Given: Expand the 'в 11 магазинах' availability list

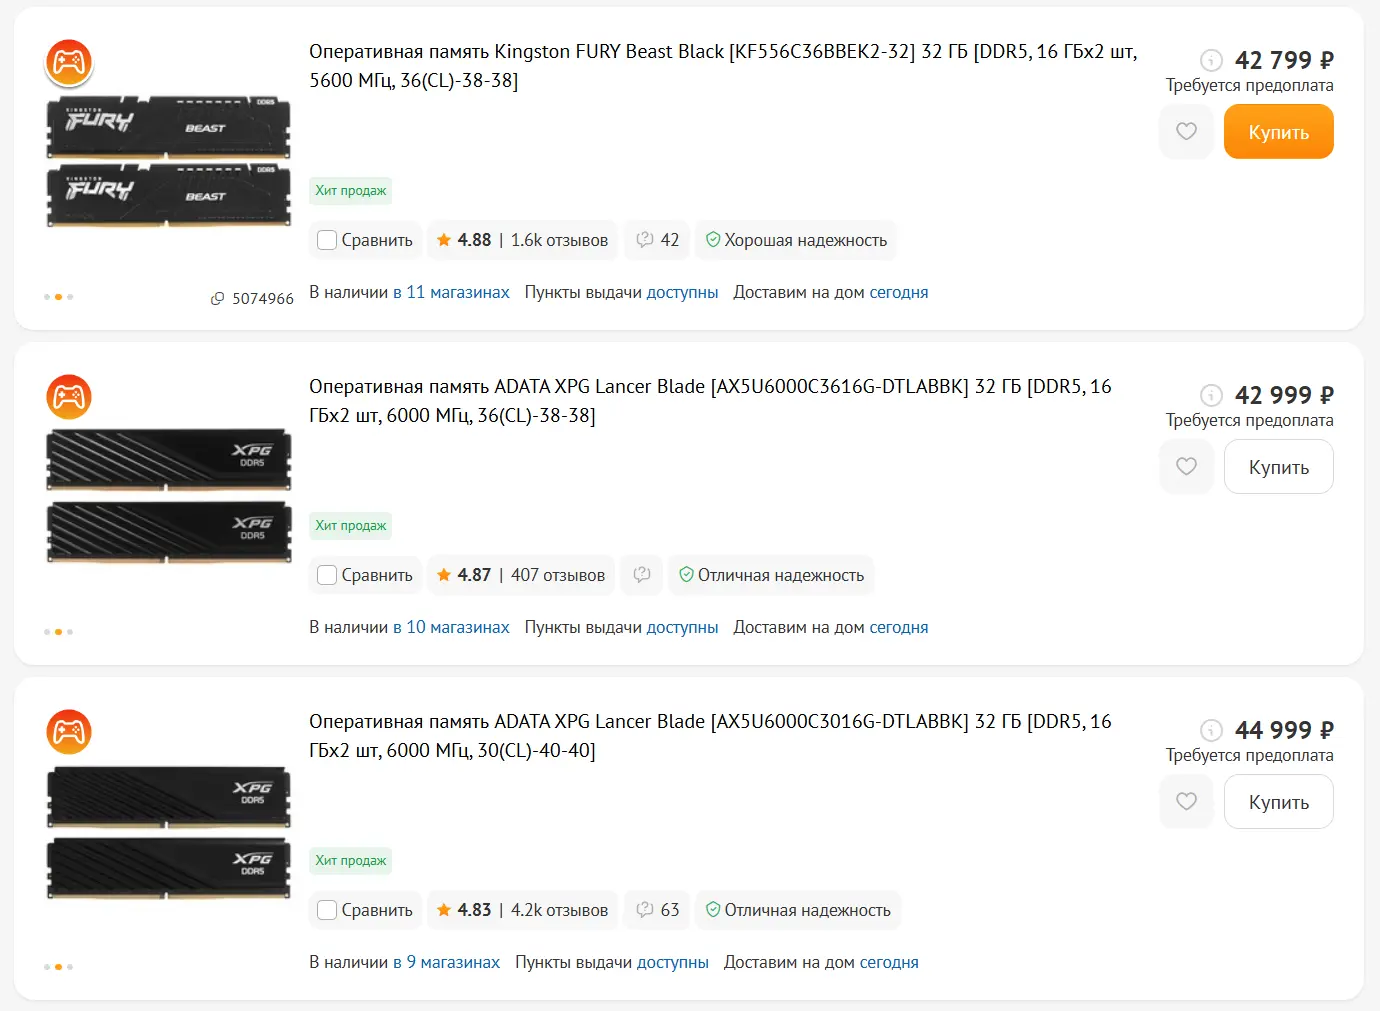Looking at the screenshot, I should click(x=451, y=293).
